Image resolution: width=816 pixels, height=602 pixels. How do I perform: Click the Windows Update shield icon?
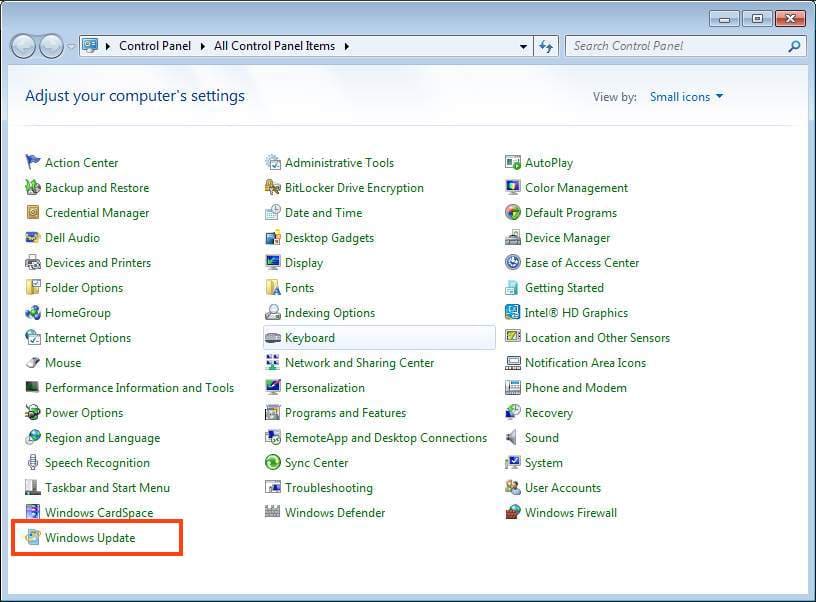(33, 538)
